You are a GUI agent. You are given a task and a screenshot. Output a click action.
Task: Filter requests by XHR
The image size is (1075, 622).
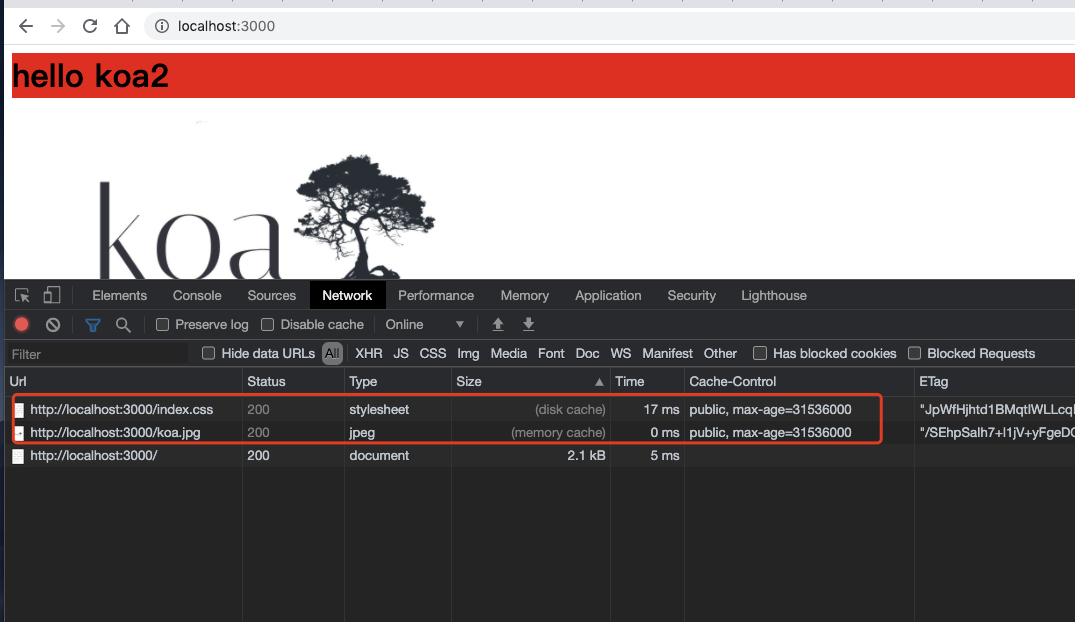point(369,354)
